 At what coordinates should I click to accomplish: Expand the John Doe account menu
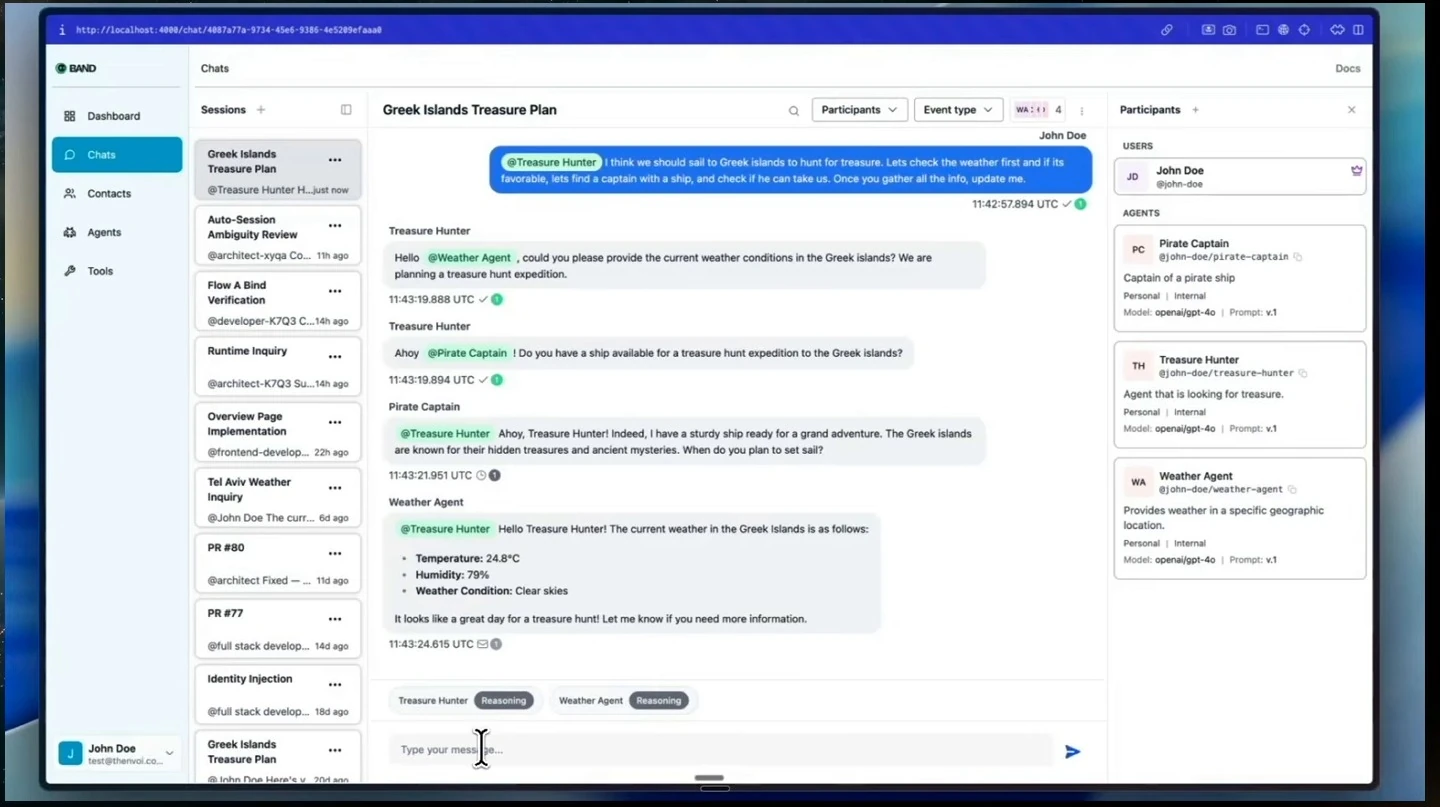116,754
